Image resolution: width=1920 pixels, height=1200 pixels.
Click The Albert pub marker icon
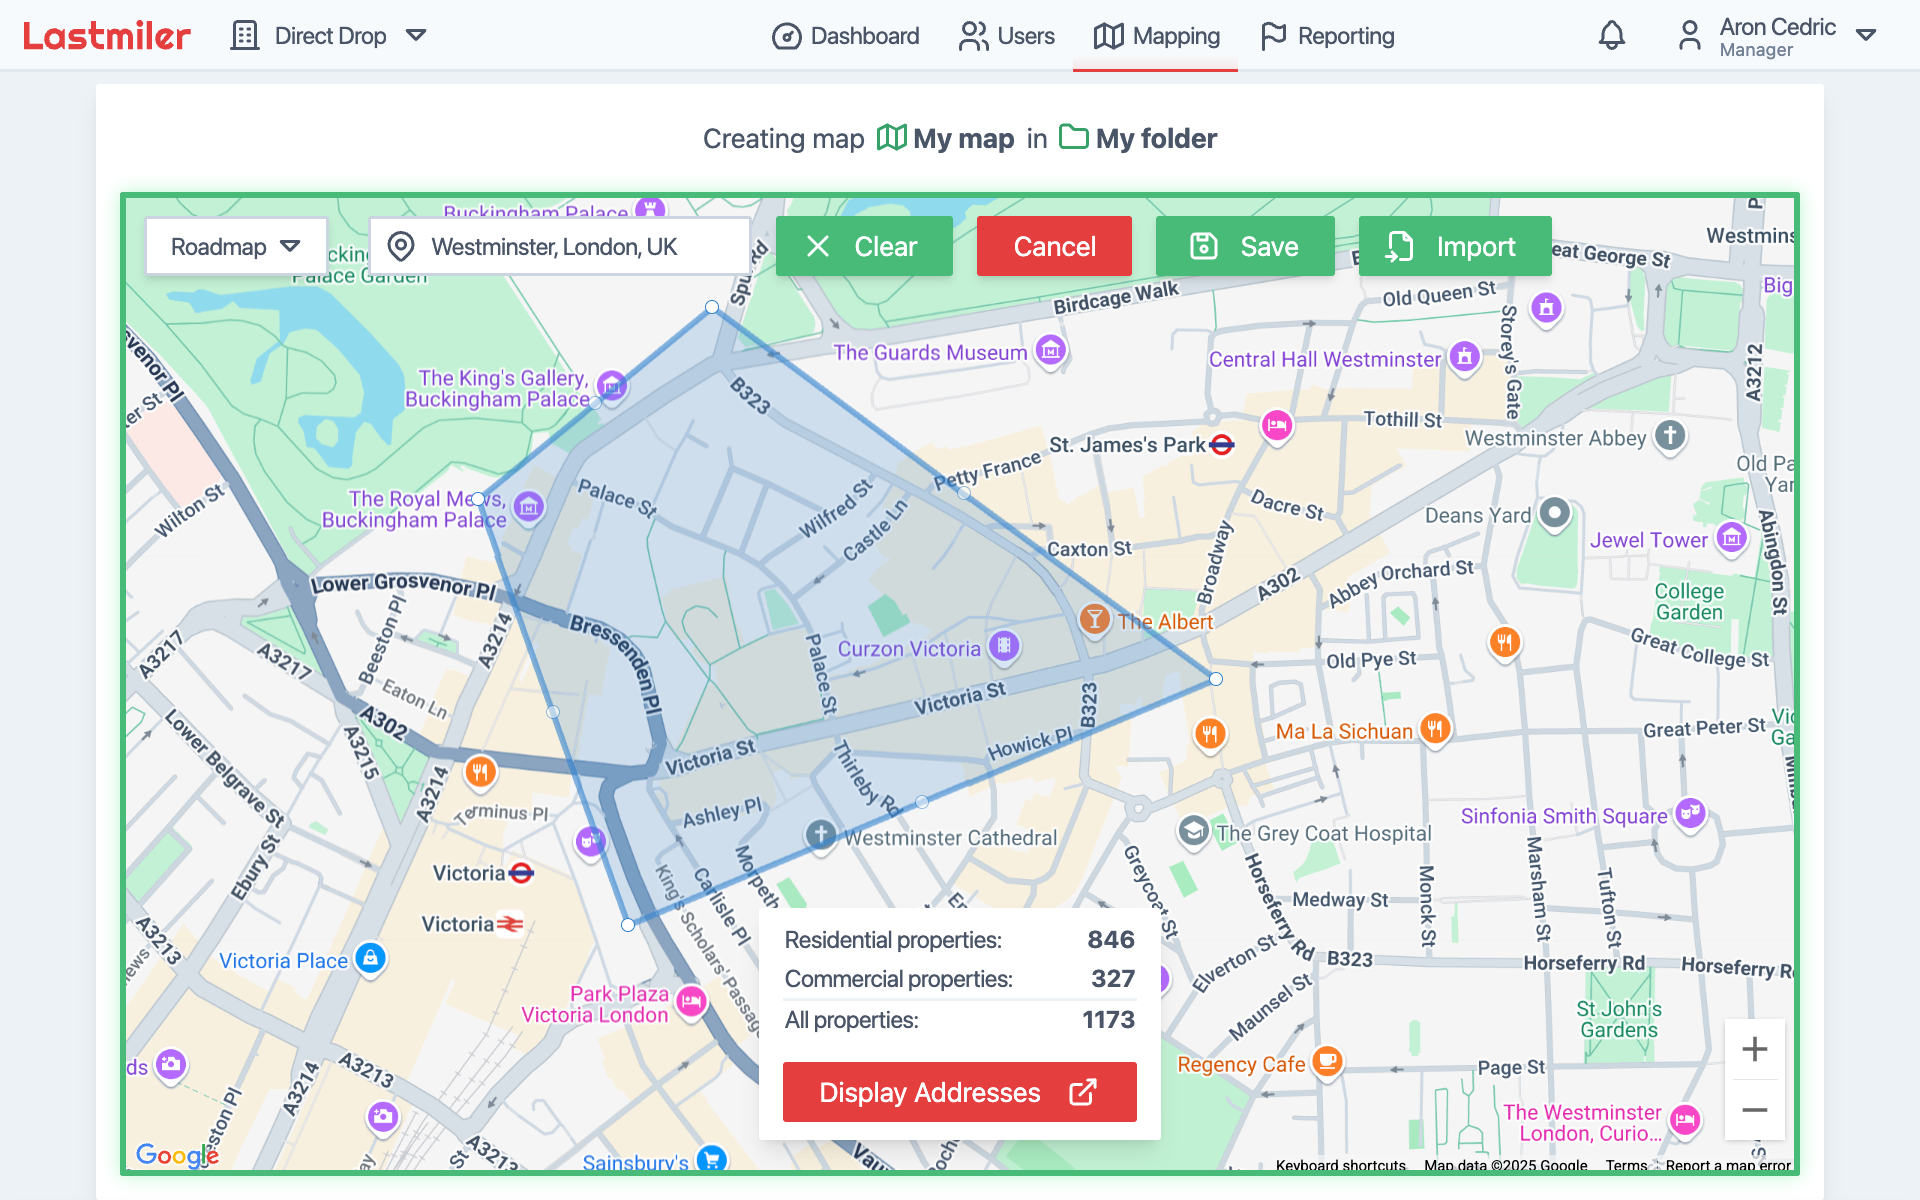1095,619
